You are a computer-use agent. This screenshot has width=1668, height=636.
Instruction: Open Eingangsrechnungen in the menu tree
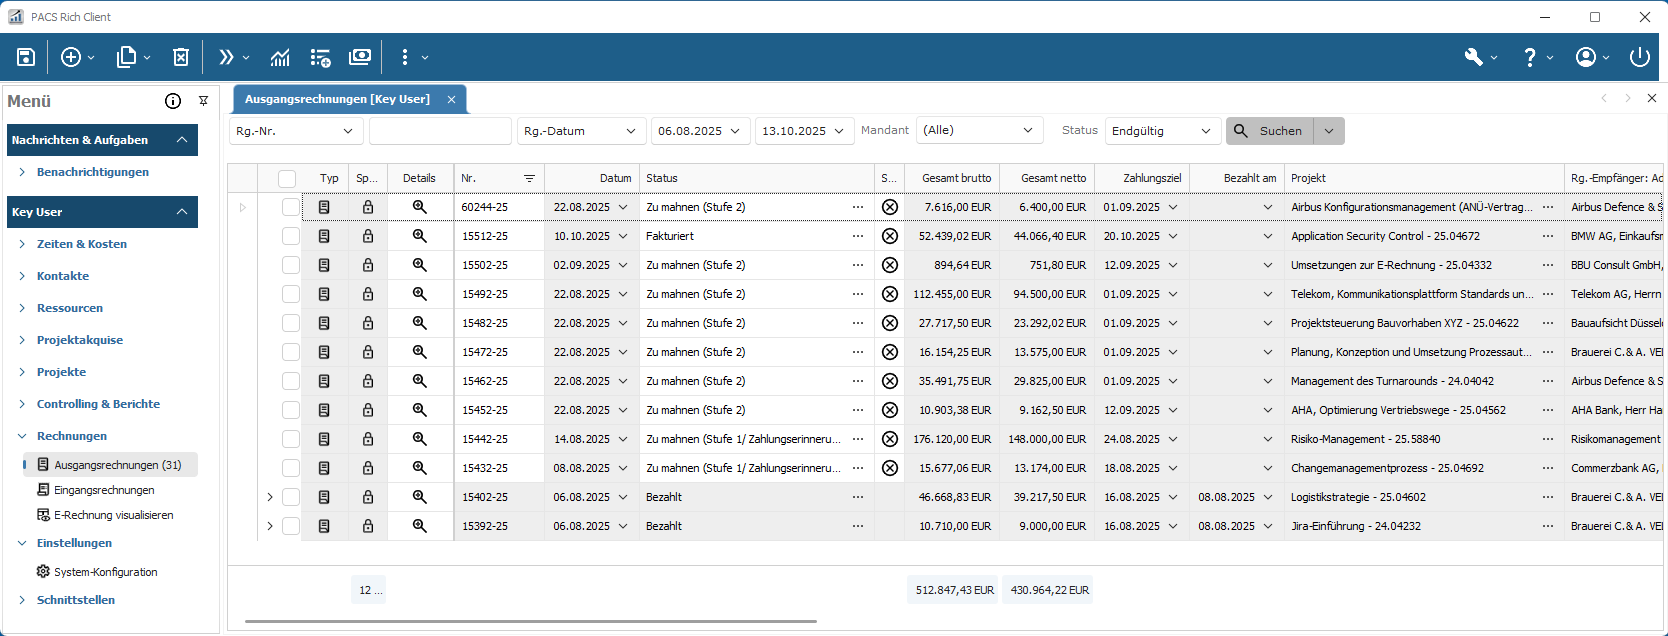pos(104,490)
